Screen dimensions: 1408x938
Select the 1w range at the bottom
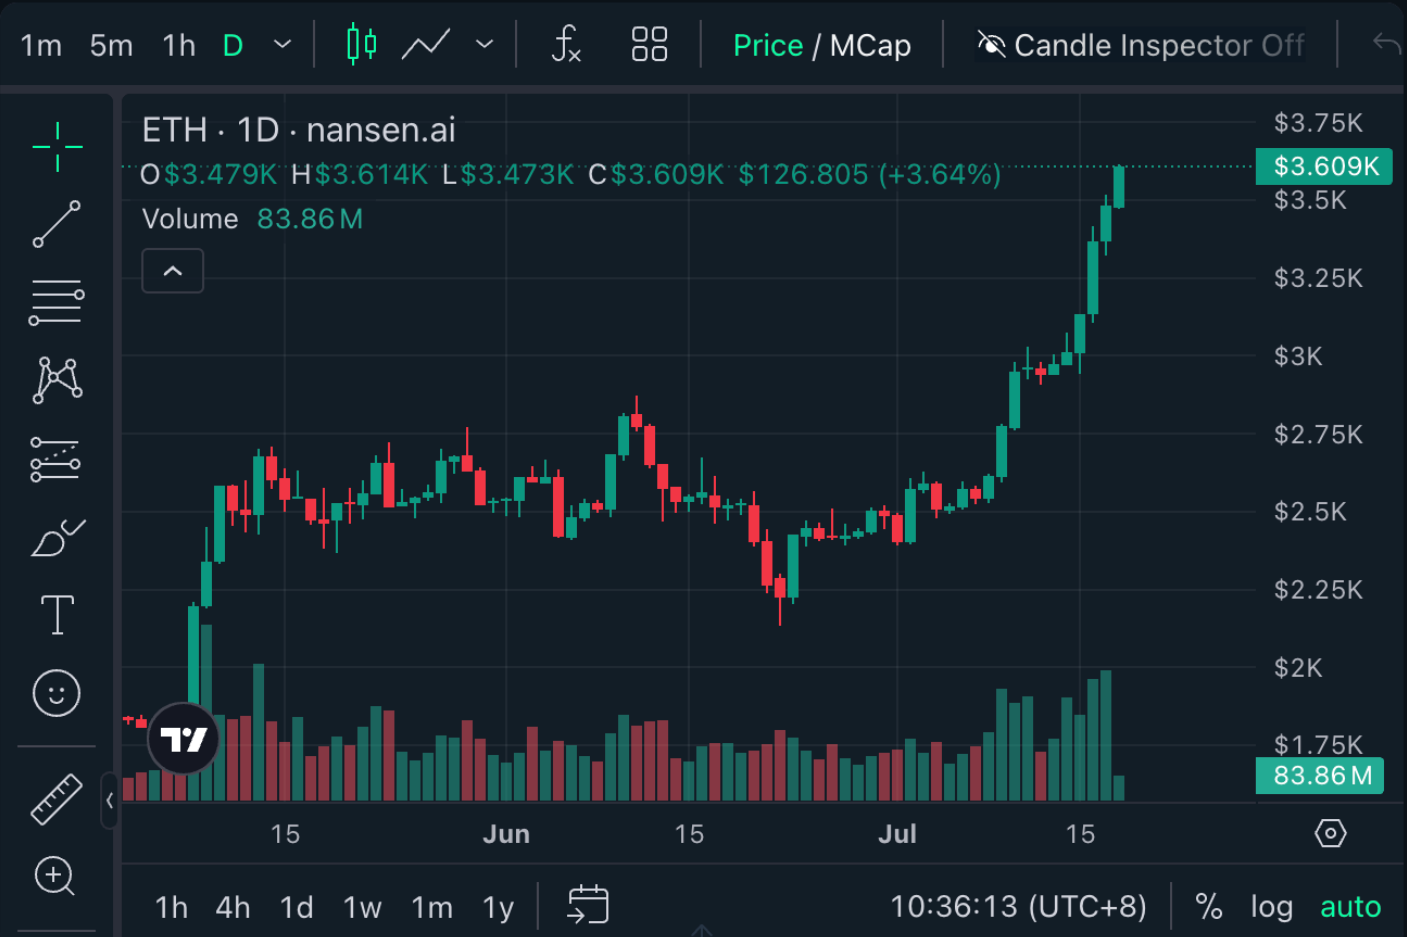click(x=362, y=906)
